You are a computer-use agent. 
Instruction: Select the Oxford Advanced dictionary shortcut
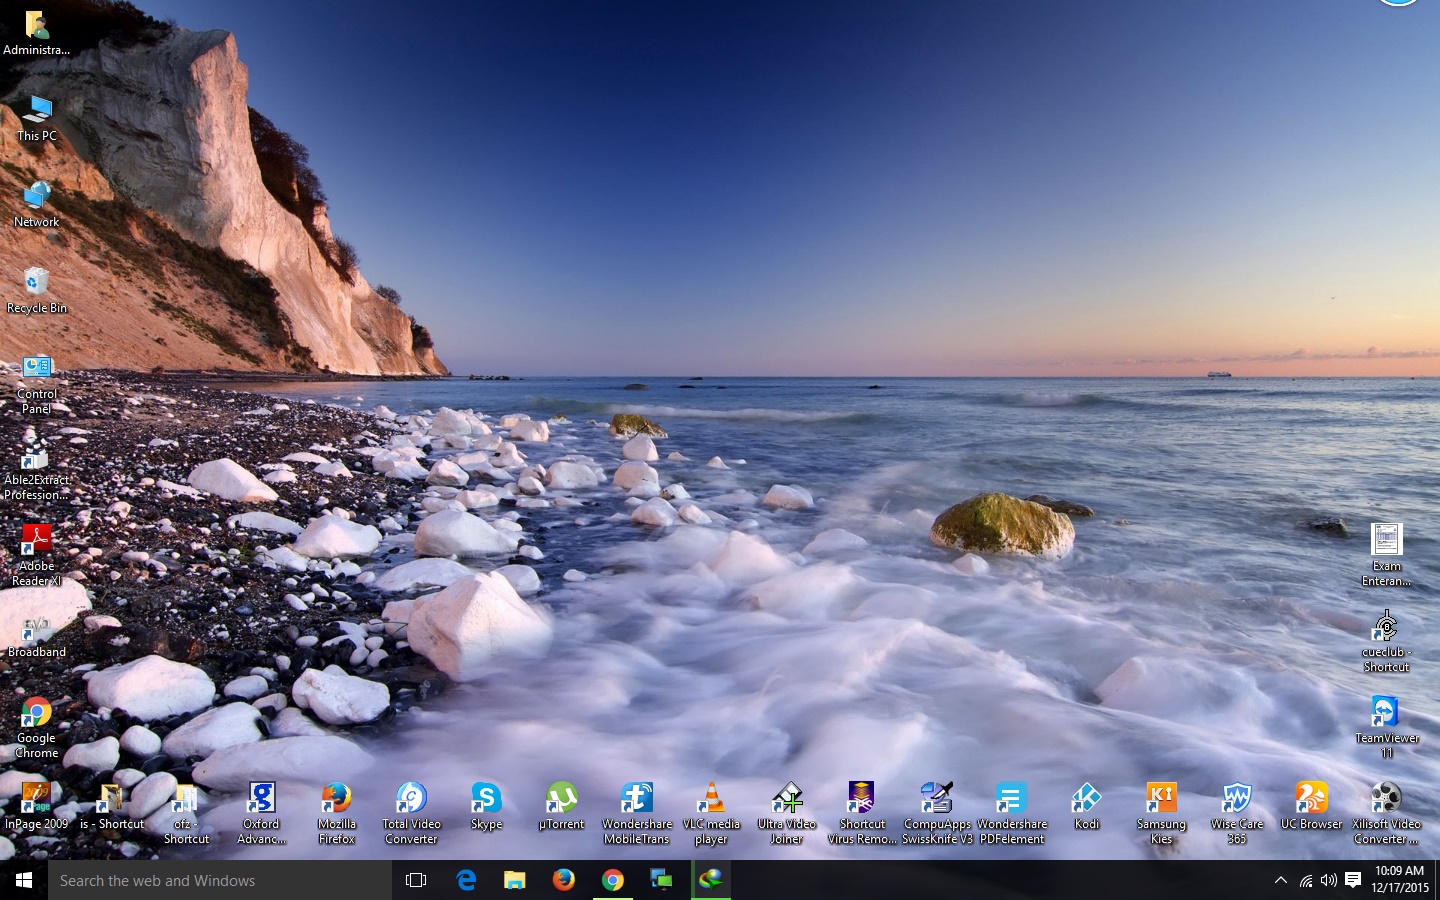point(261,815)
